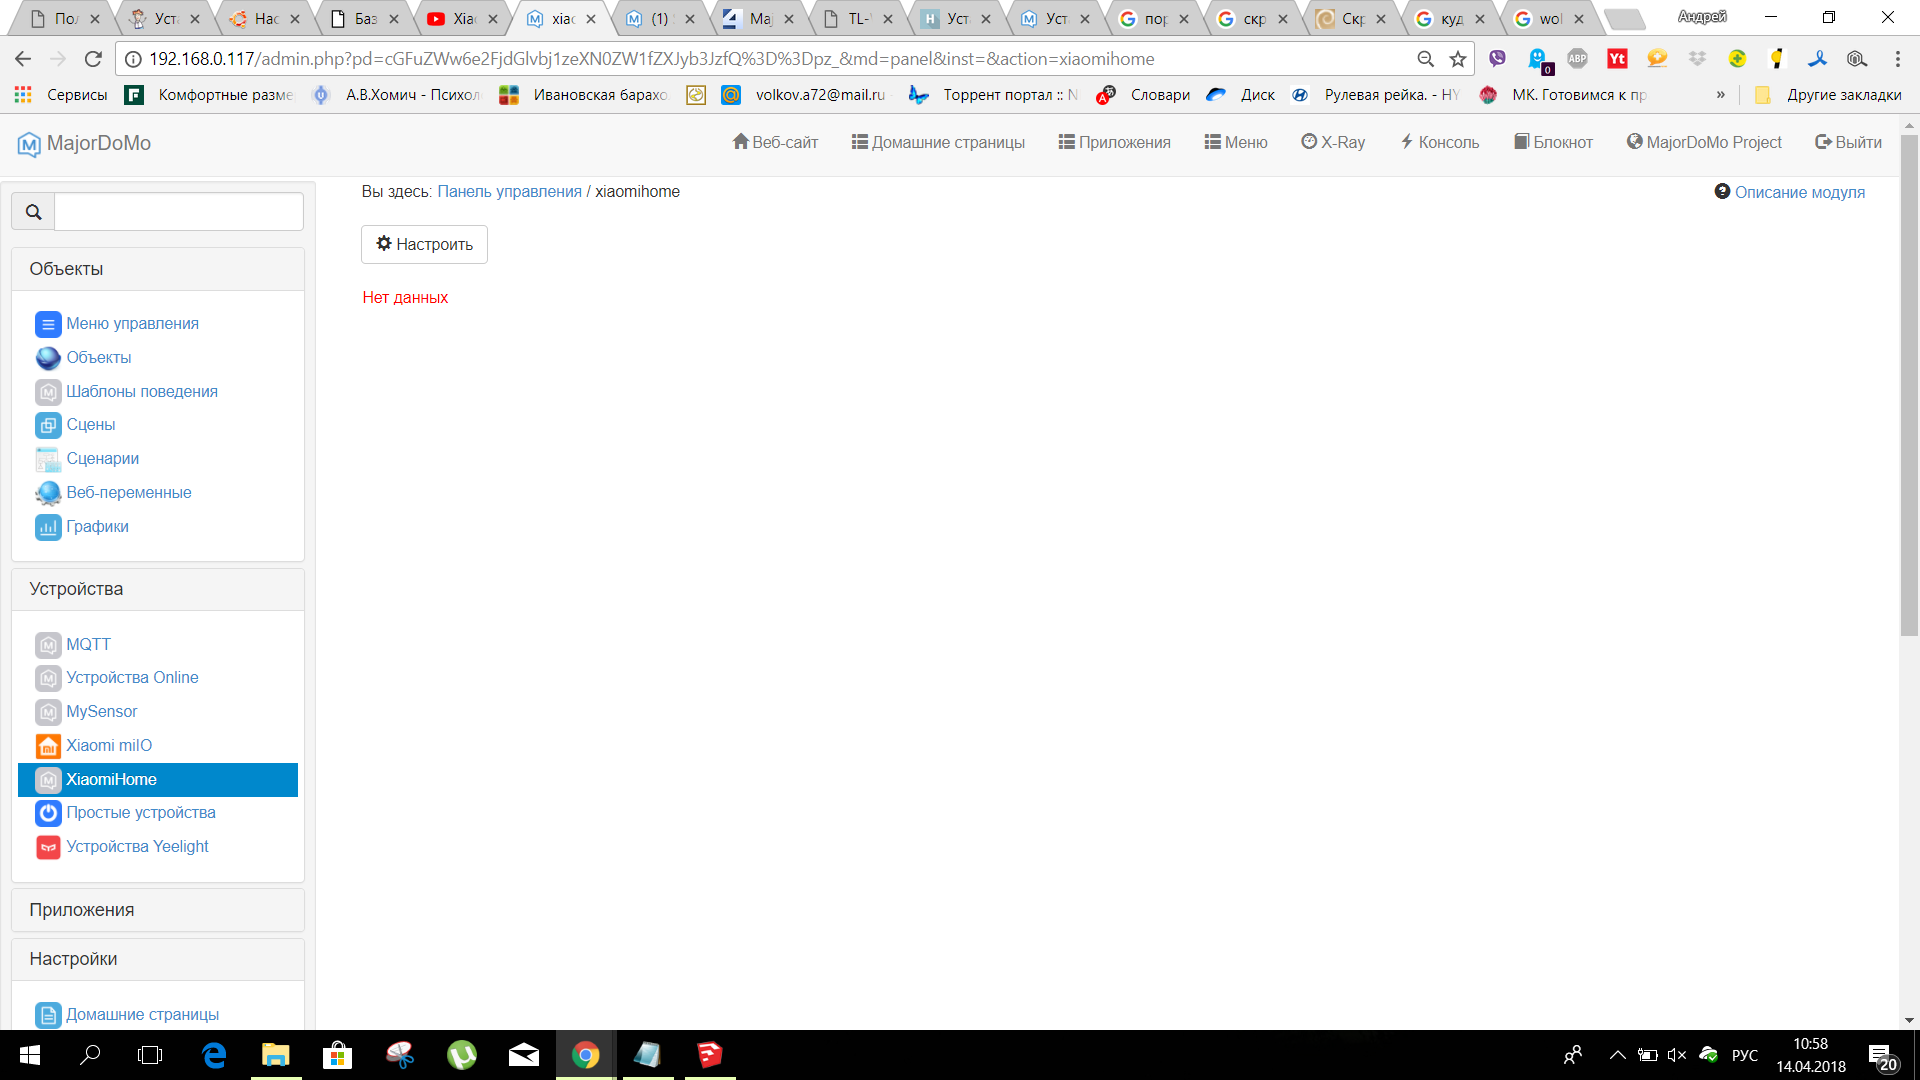The height and width of the screenshot is (1080, 1920).
Task: Click the Web variables globe icon
Action: click(x=48, y=493)
